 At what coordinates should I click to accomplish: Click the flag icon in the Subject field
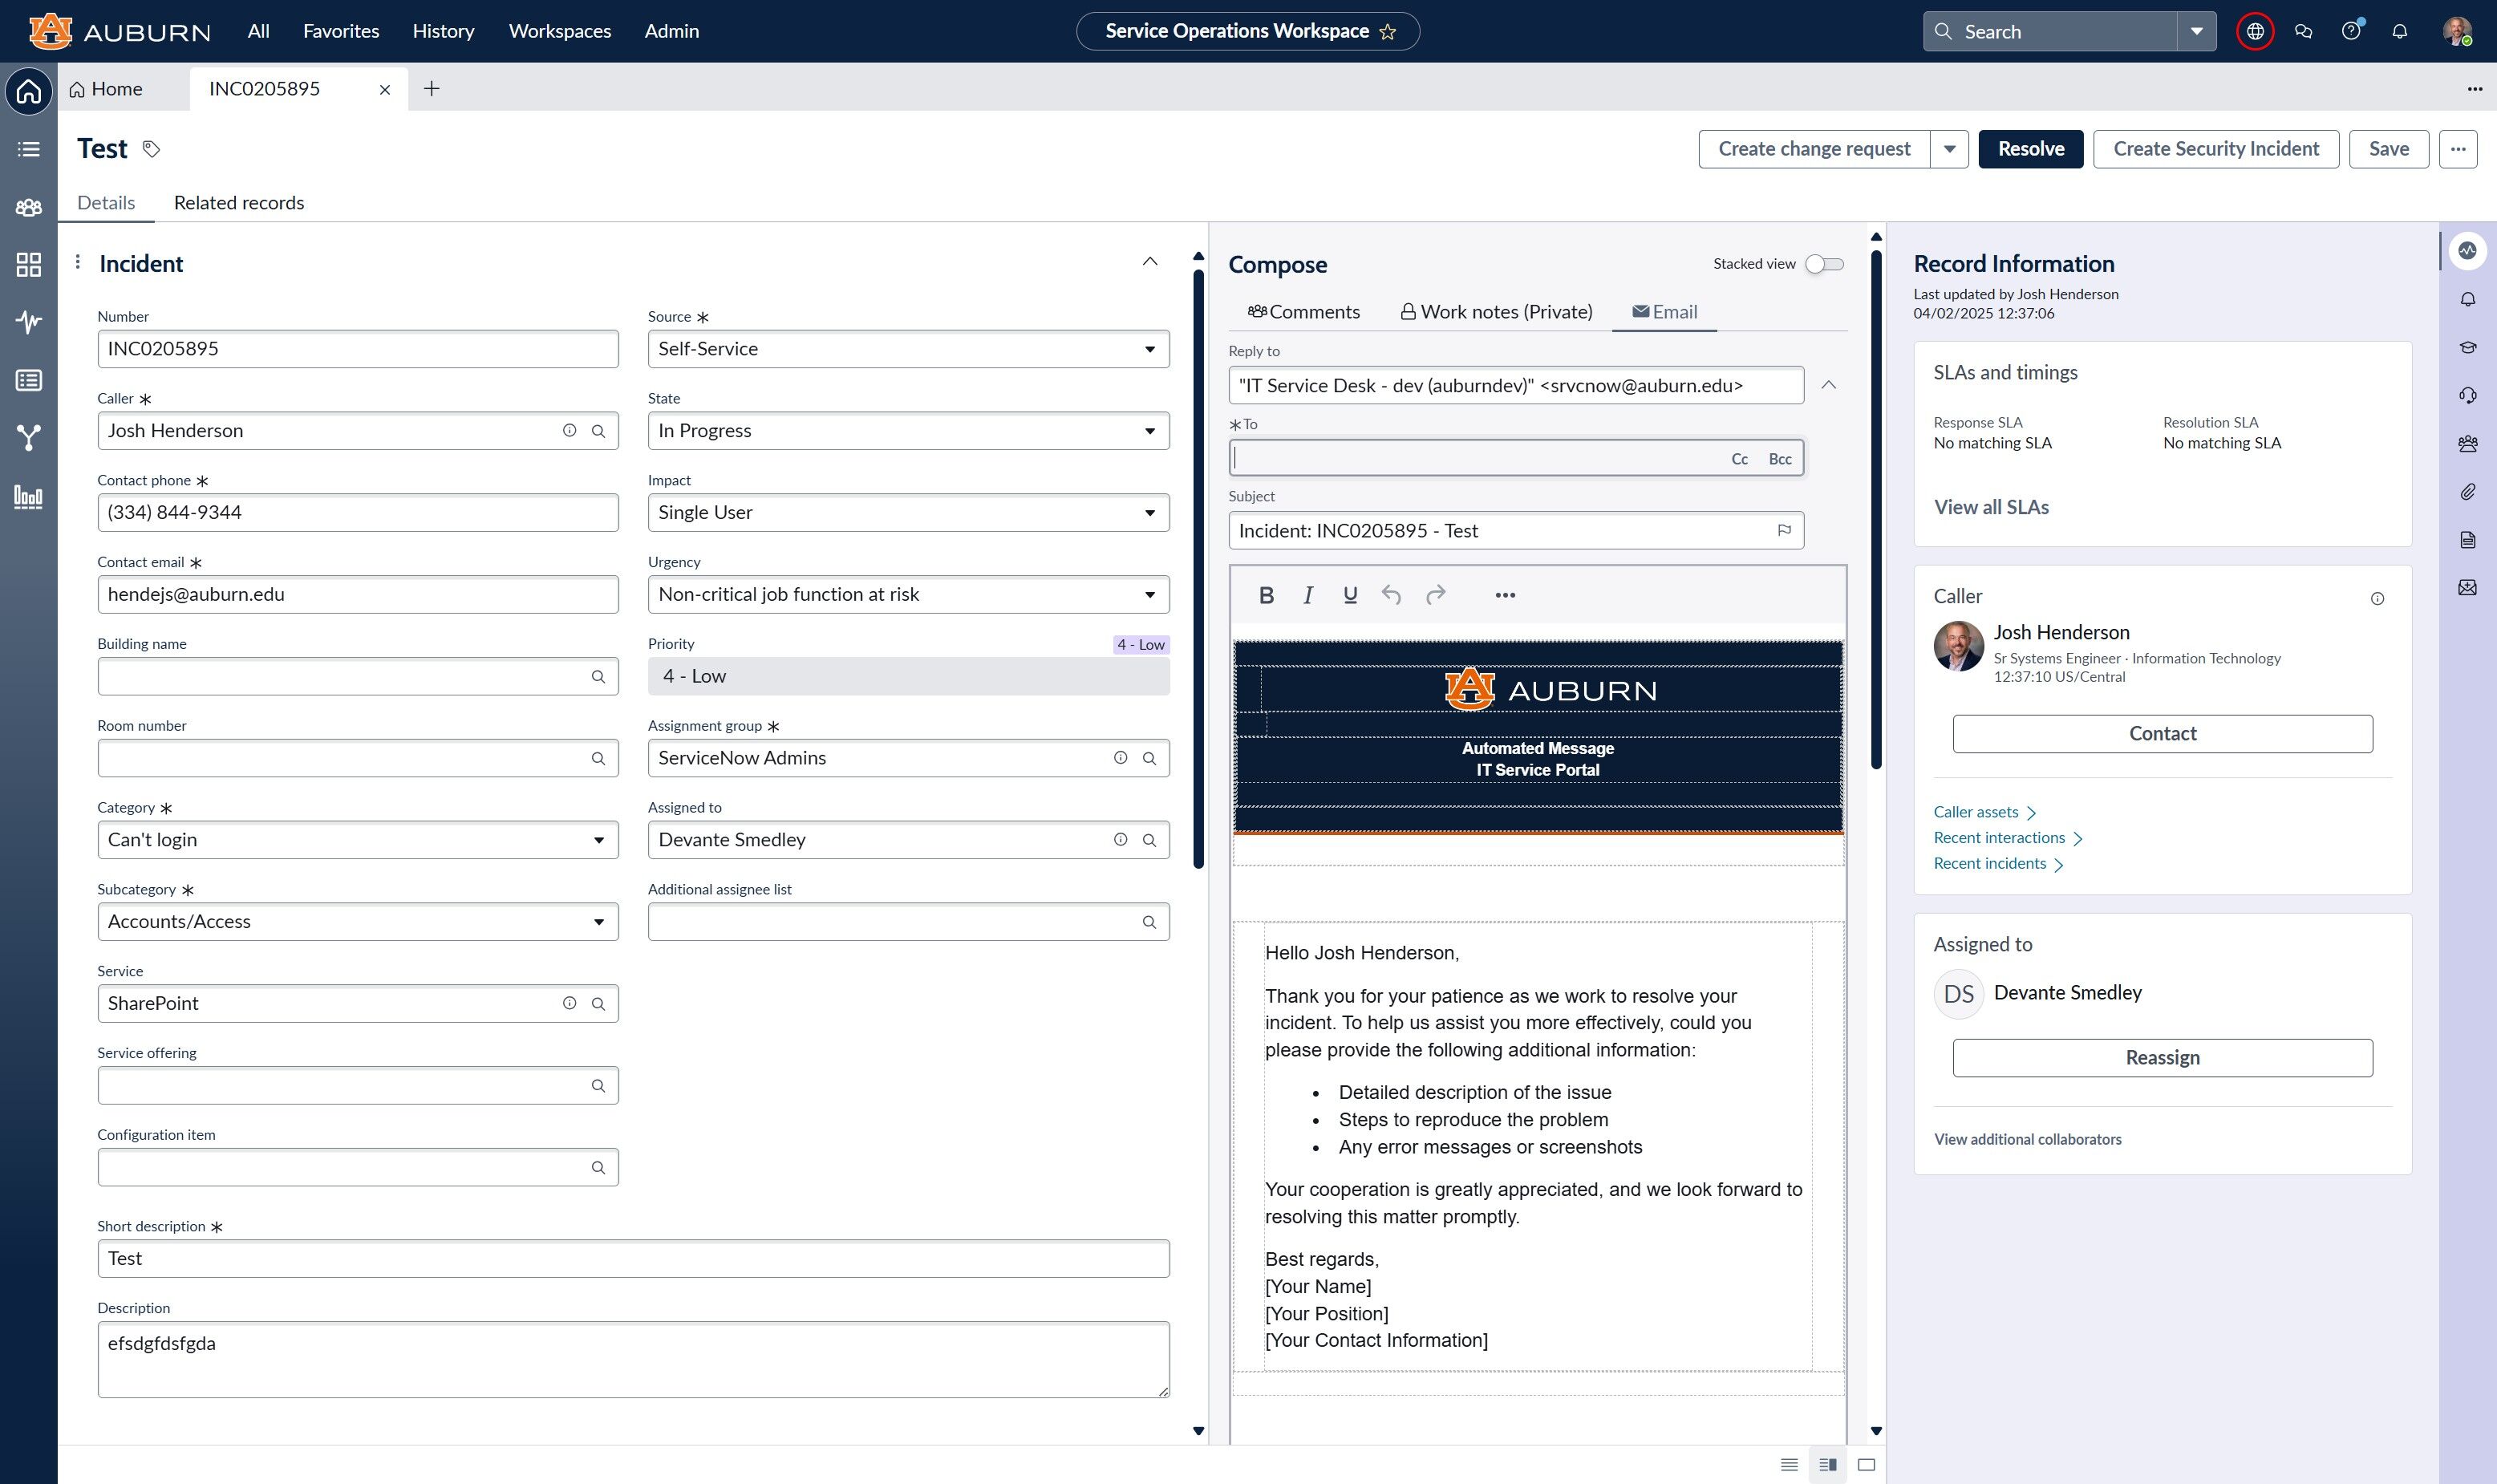click(x=1784, y=531)
